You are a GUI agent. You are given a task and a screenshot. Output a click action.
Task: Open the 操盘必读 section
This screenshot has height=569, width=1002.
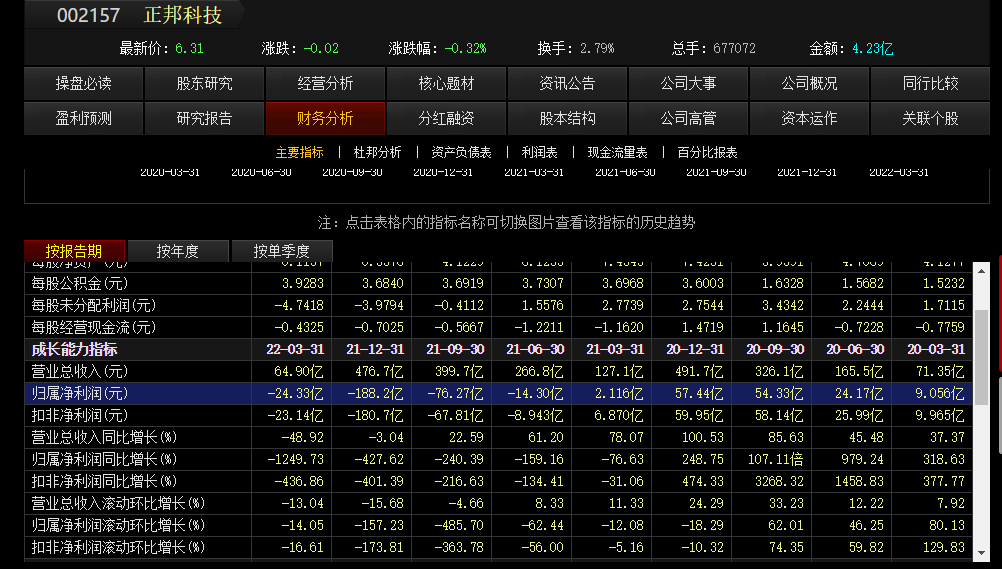(x=84, y=84)
